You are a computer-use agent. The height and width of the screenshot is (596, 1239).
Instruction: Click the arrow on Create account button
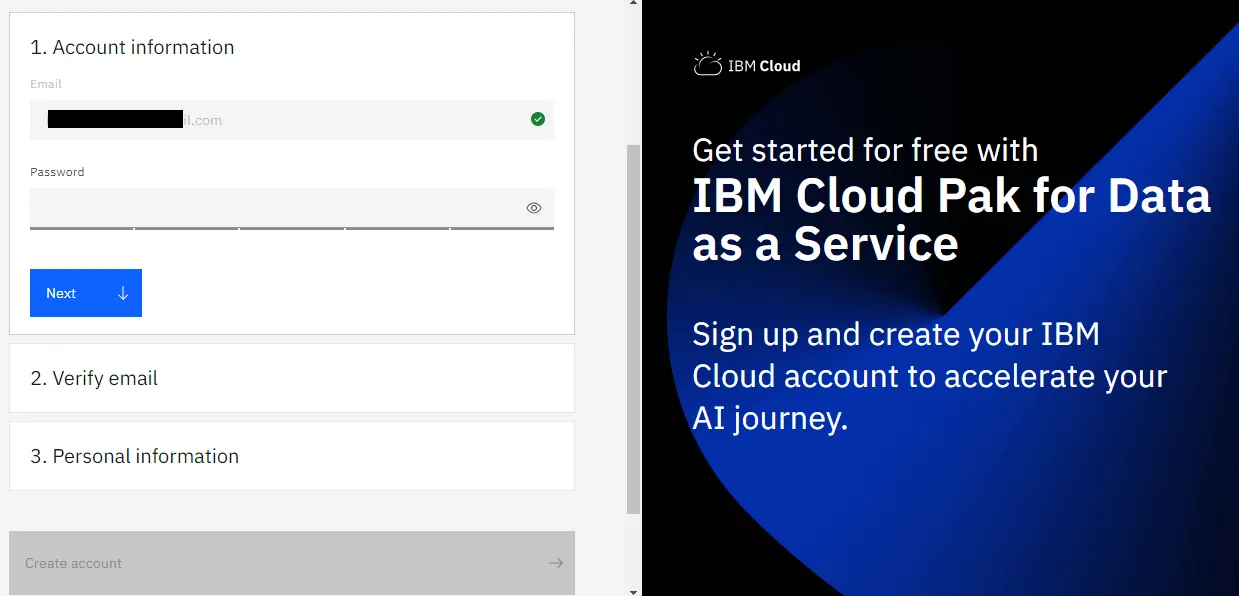pyautogui.click(x=556, y=563)
